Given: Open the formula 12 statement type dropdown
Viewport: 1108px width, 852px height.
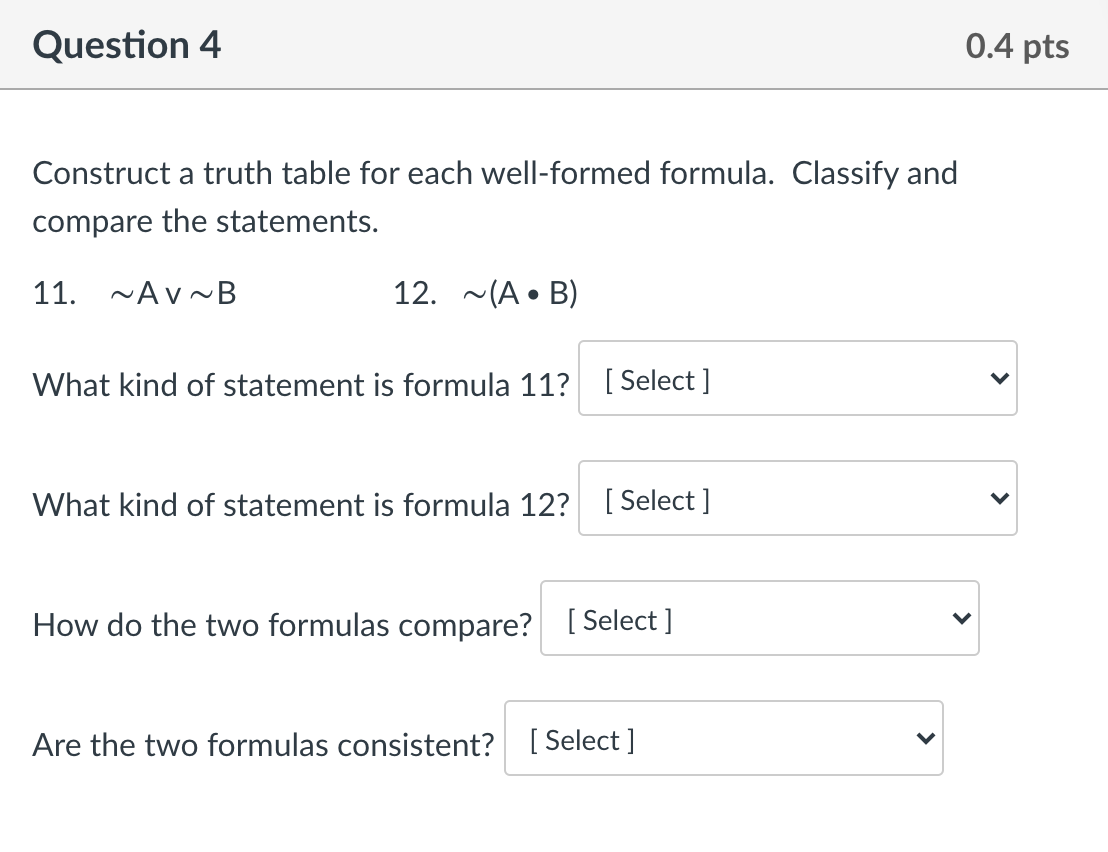Looking at the screenshot, I should (x=797, y=499).
